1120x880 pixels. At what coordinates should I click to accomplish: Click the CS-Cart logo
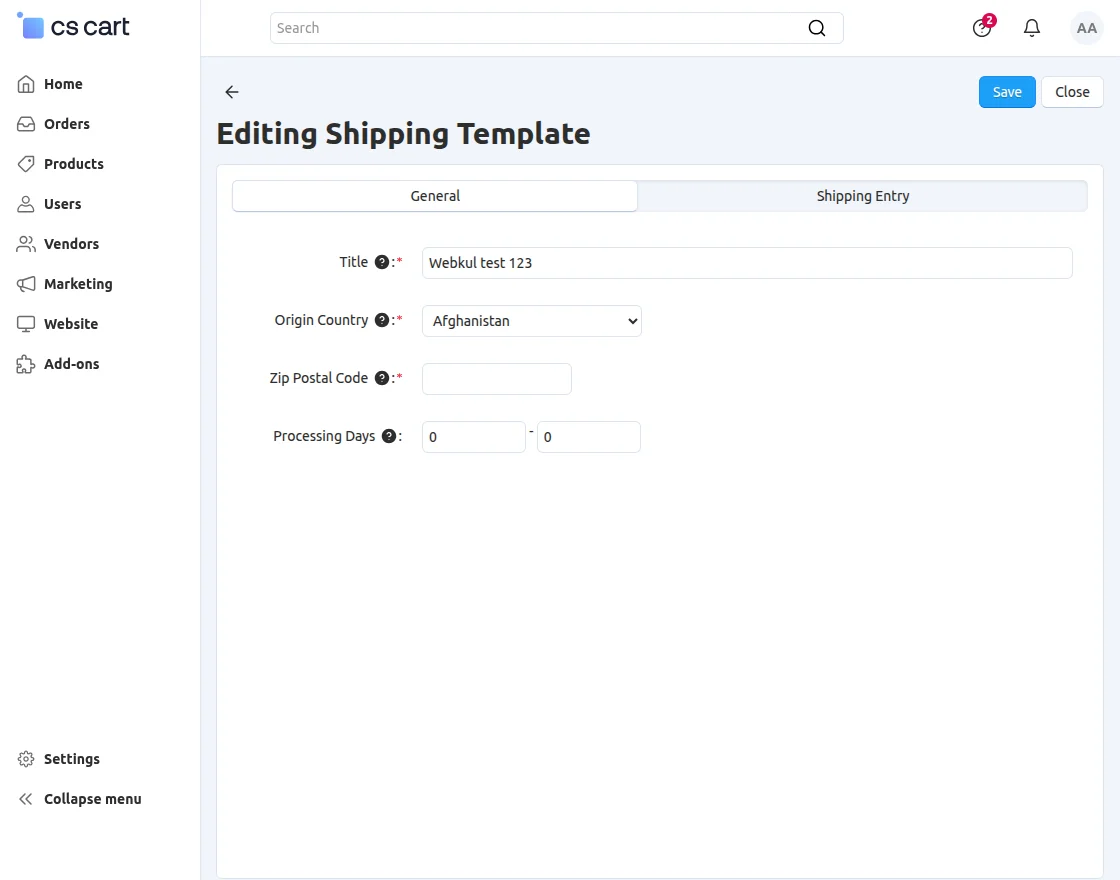[73, 26]
